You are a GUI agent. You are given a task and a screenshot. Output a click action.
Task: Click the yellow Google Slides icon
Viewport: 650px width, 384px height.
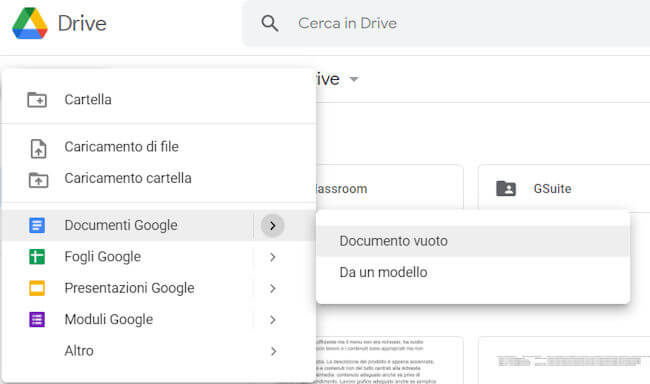(37, 288)
